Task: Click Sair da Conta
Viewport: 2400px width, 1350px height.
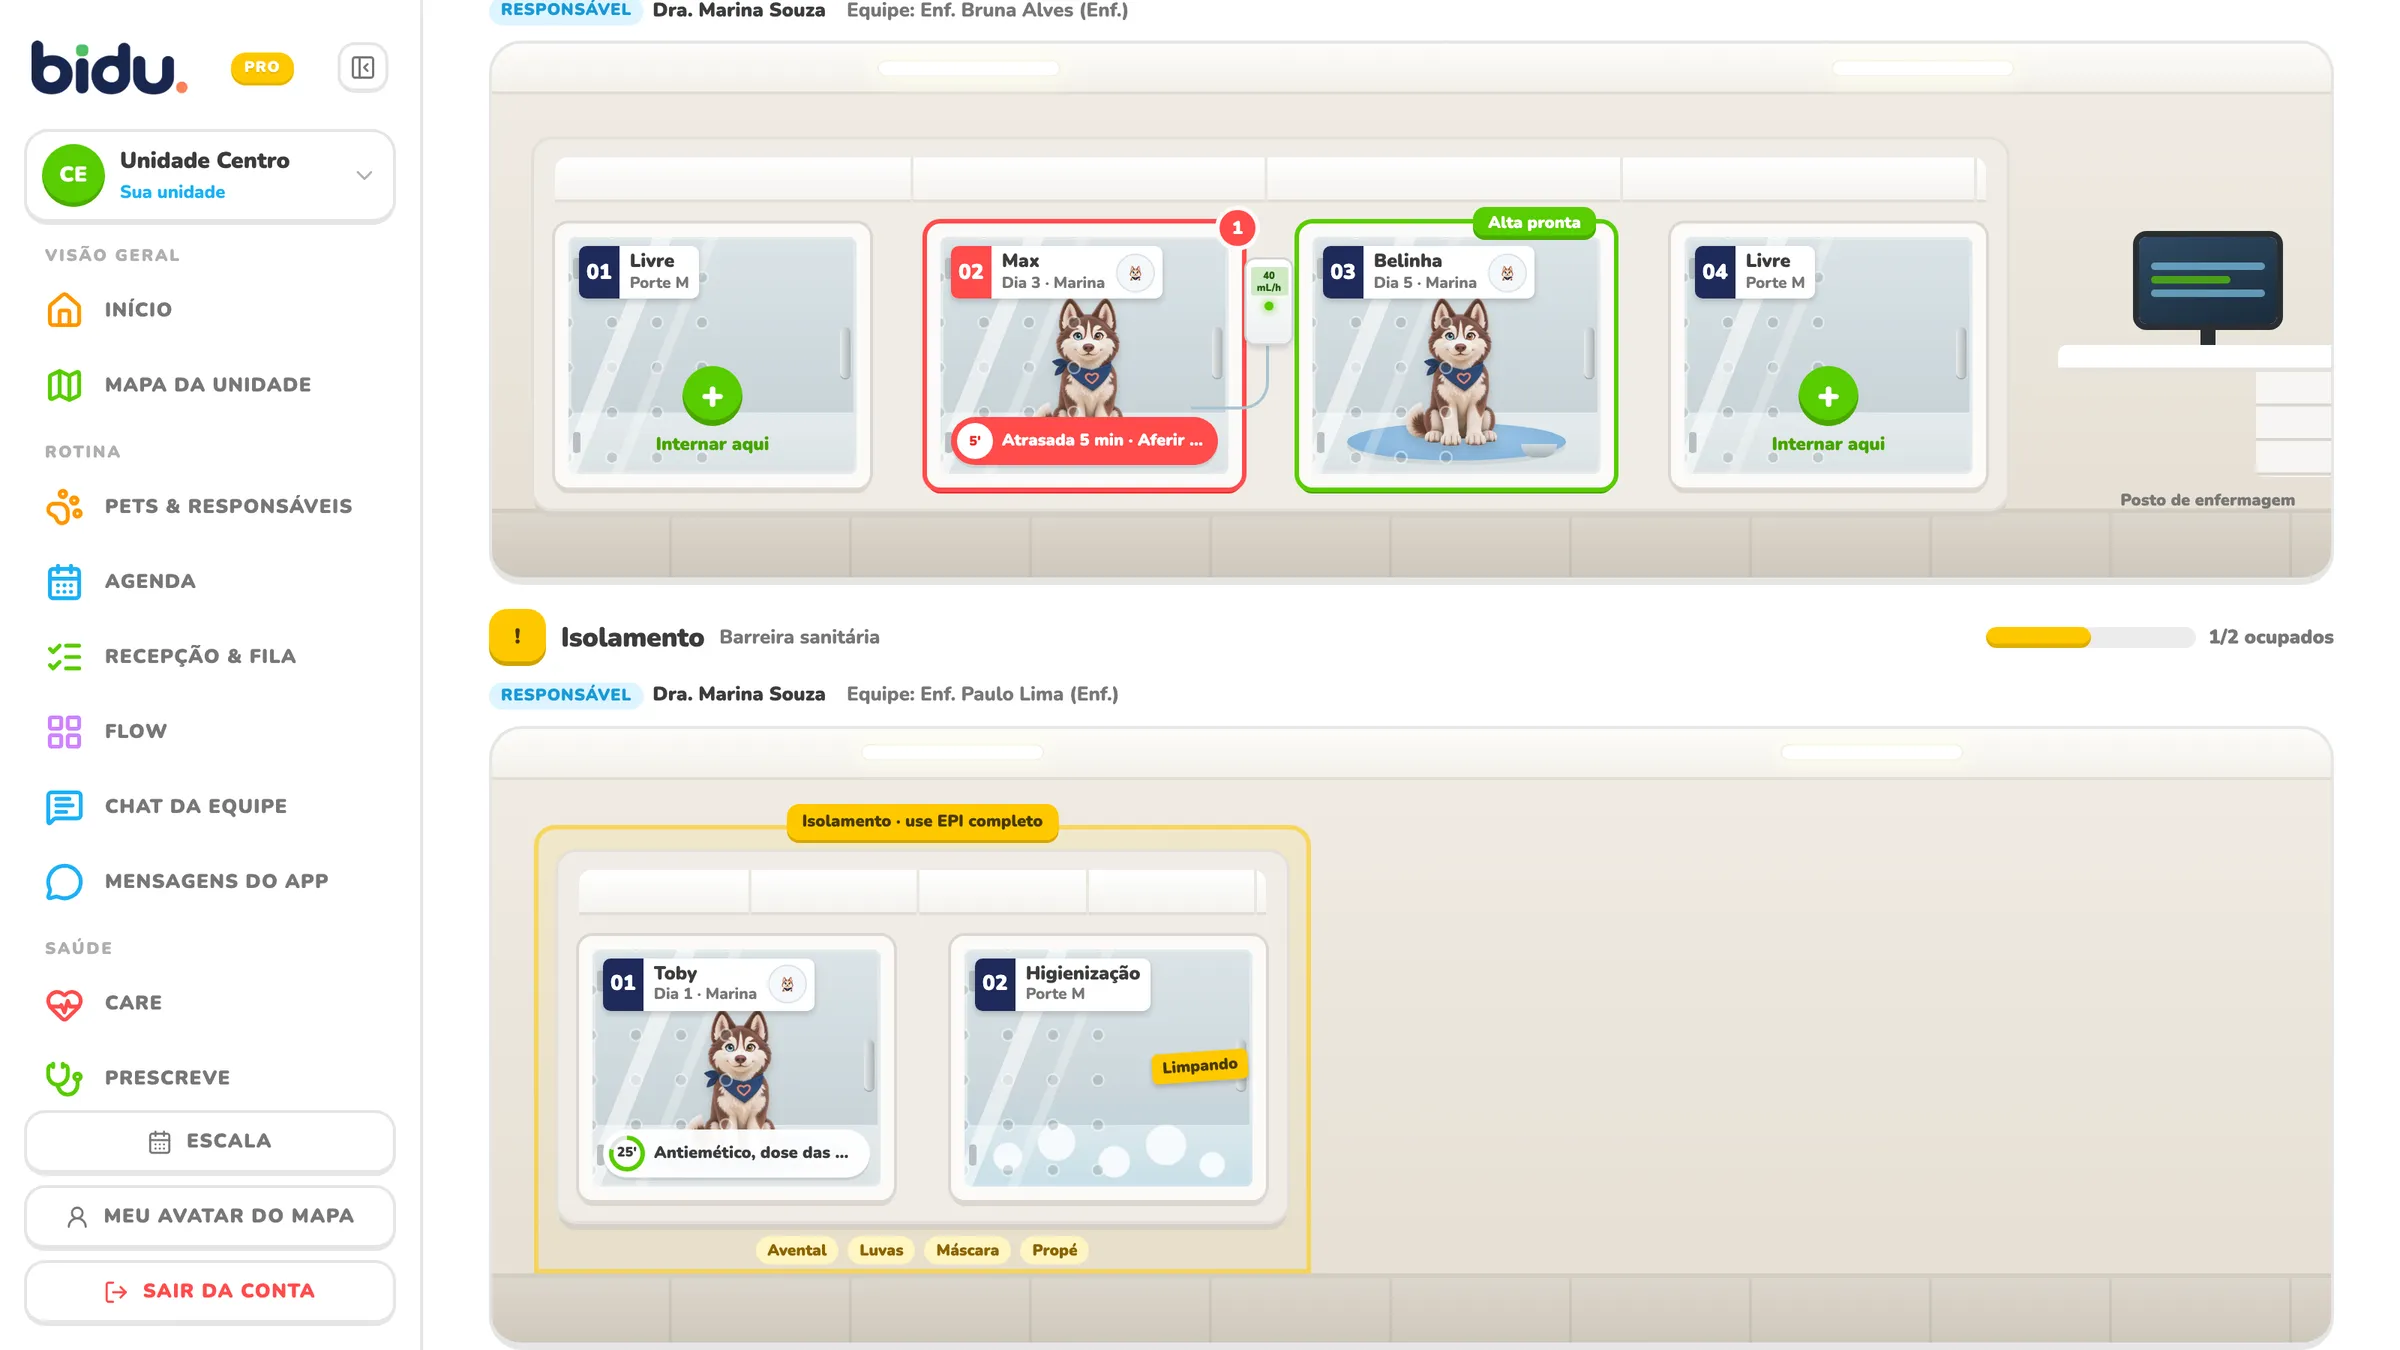Action: [x=210, y=1291]
